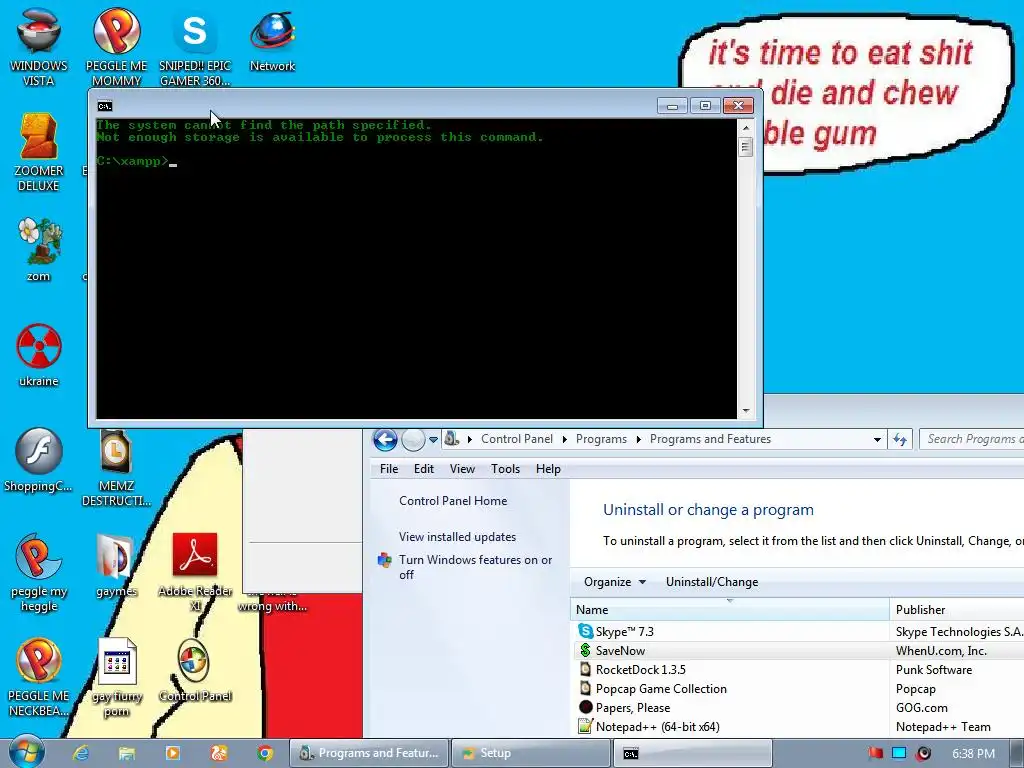Click the refresh button beside address bar
This screenshot has width=1024, height=768.
pos(900,440)
